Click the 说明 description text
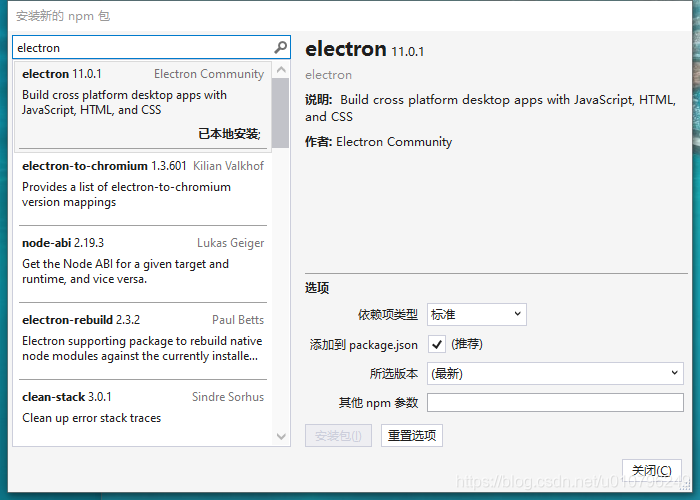 point(491,108)
